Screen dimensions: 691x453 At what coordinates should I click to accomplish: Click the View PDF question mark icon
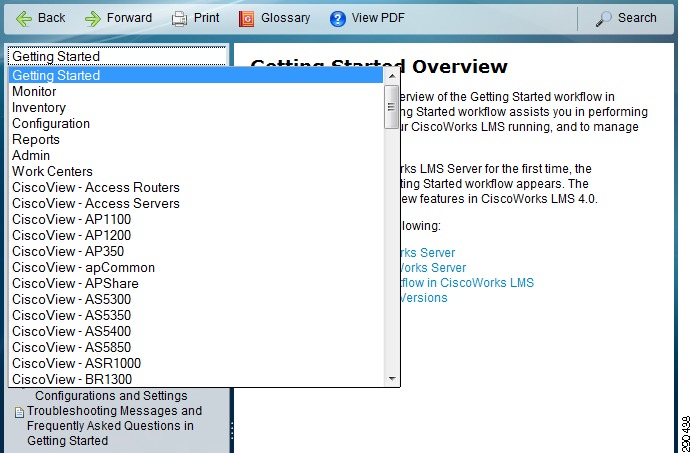tap(338, 19)
